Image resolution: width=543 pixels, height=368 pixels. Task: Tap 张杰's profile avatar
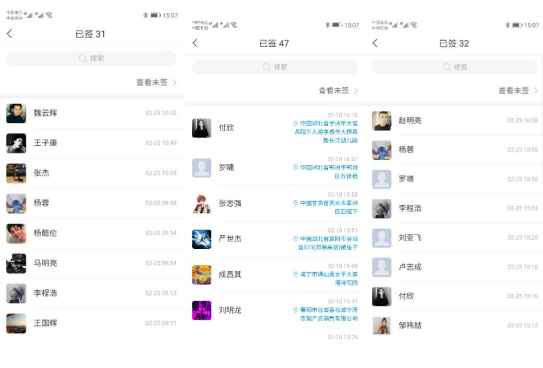pos(16,173)
